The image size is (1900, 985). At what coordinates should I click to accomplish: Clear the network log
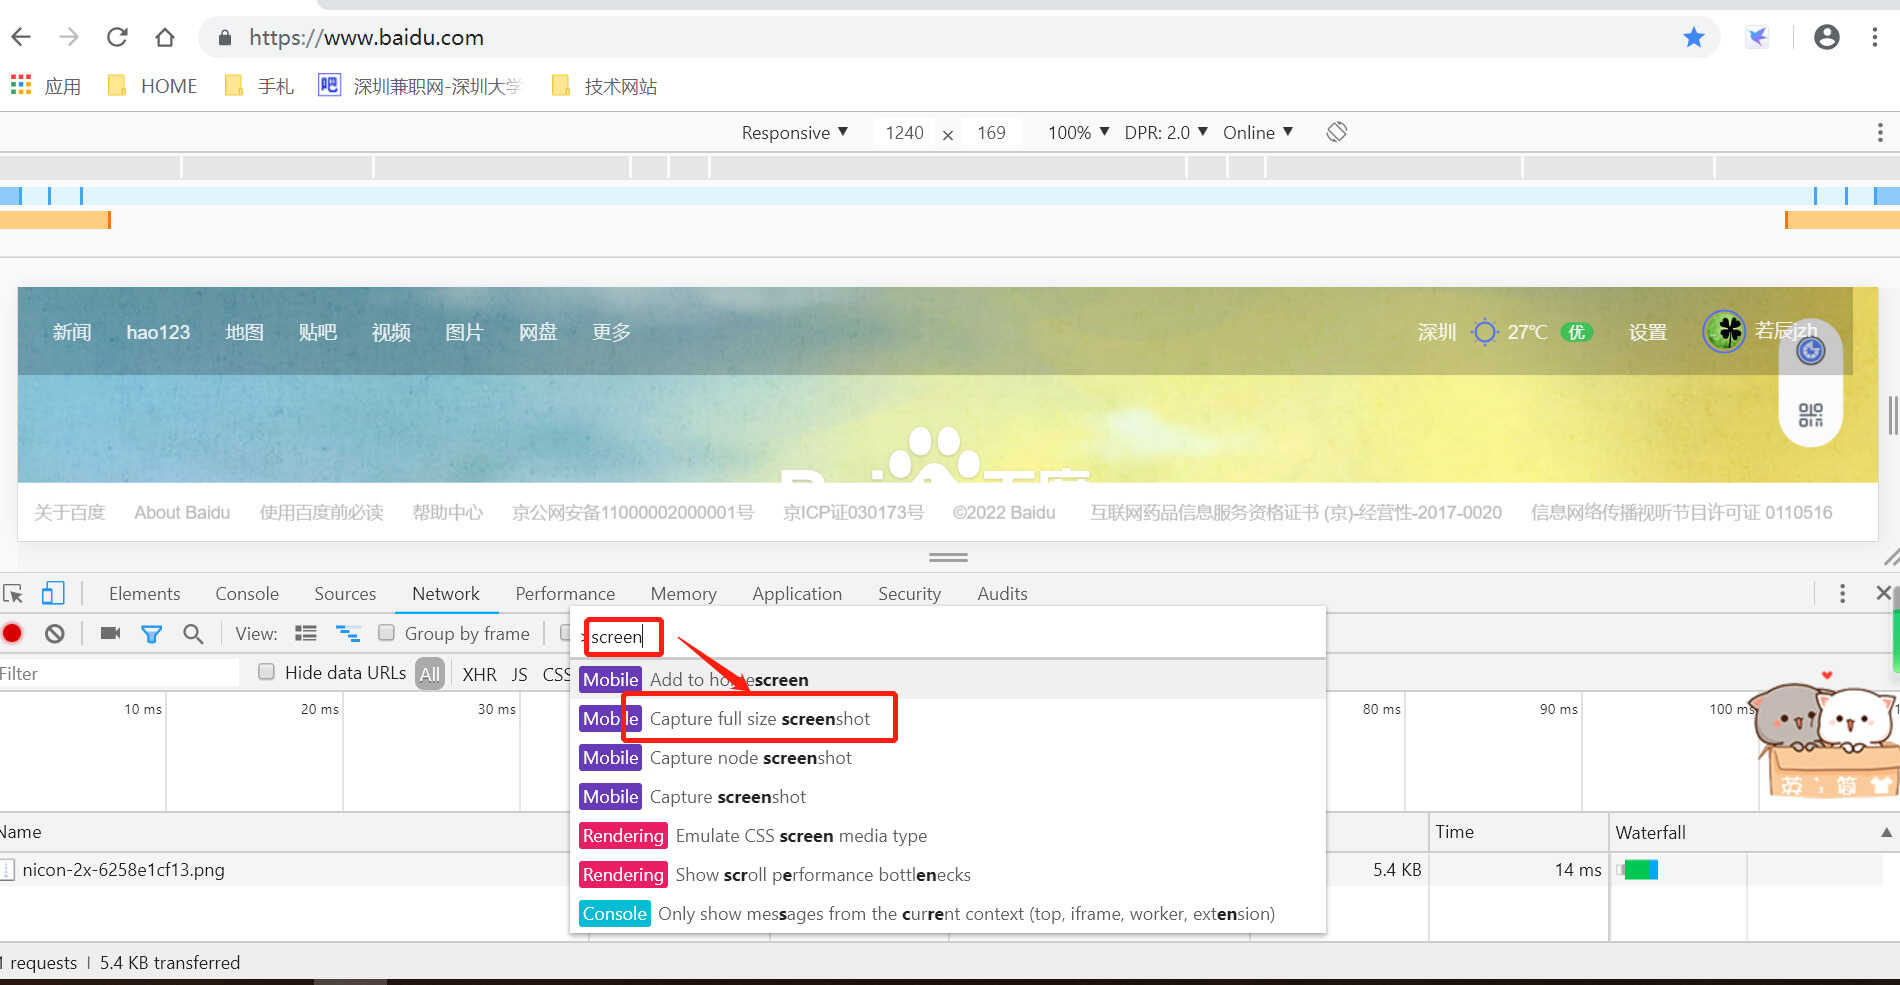point(55,633)
